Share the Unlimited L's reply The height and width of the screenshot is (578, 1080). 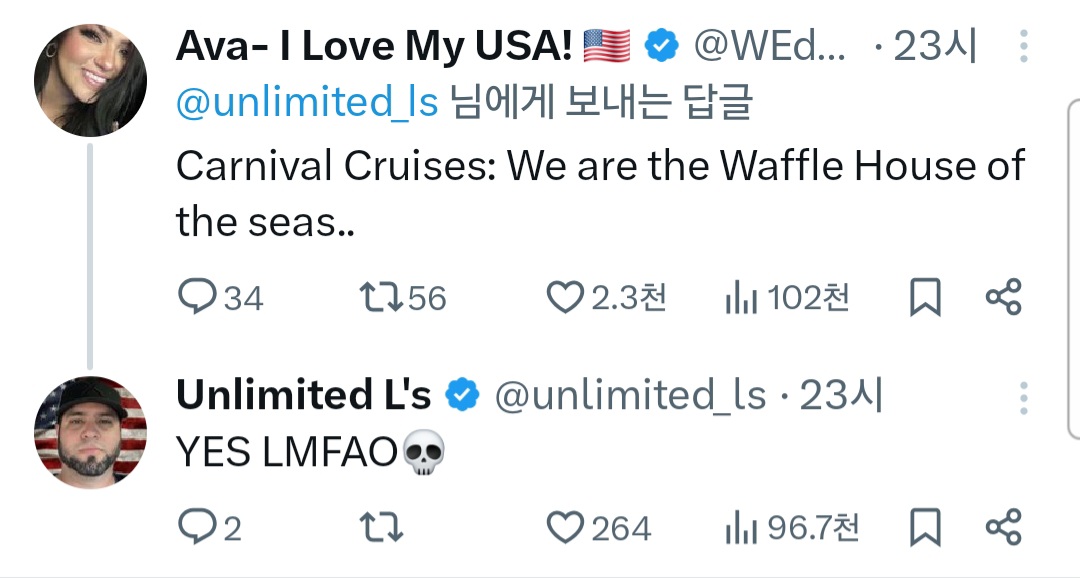(1003, 527)
